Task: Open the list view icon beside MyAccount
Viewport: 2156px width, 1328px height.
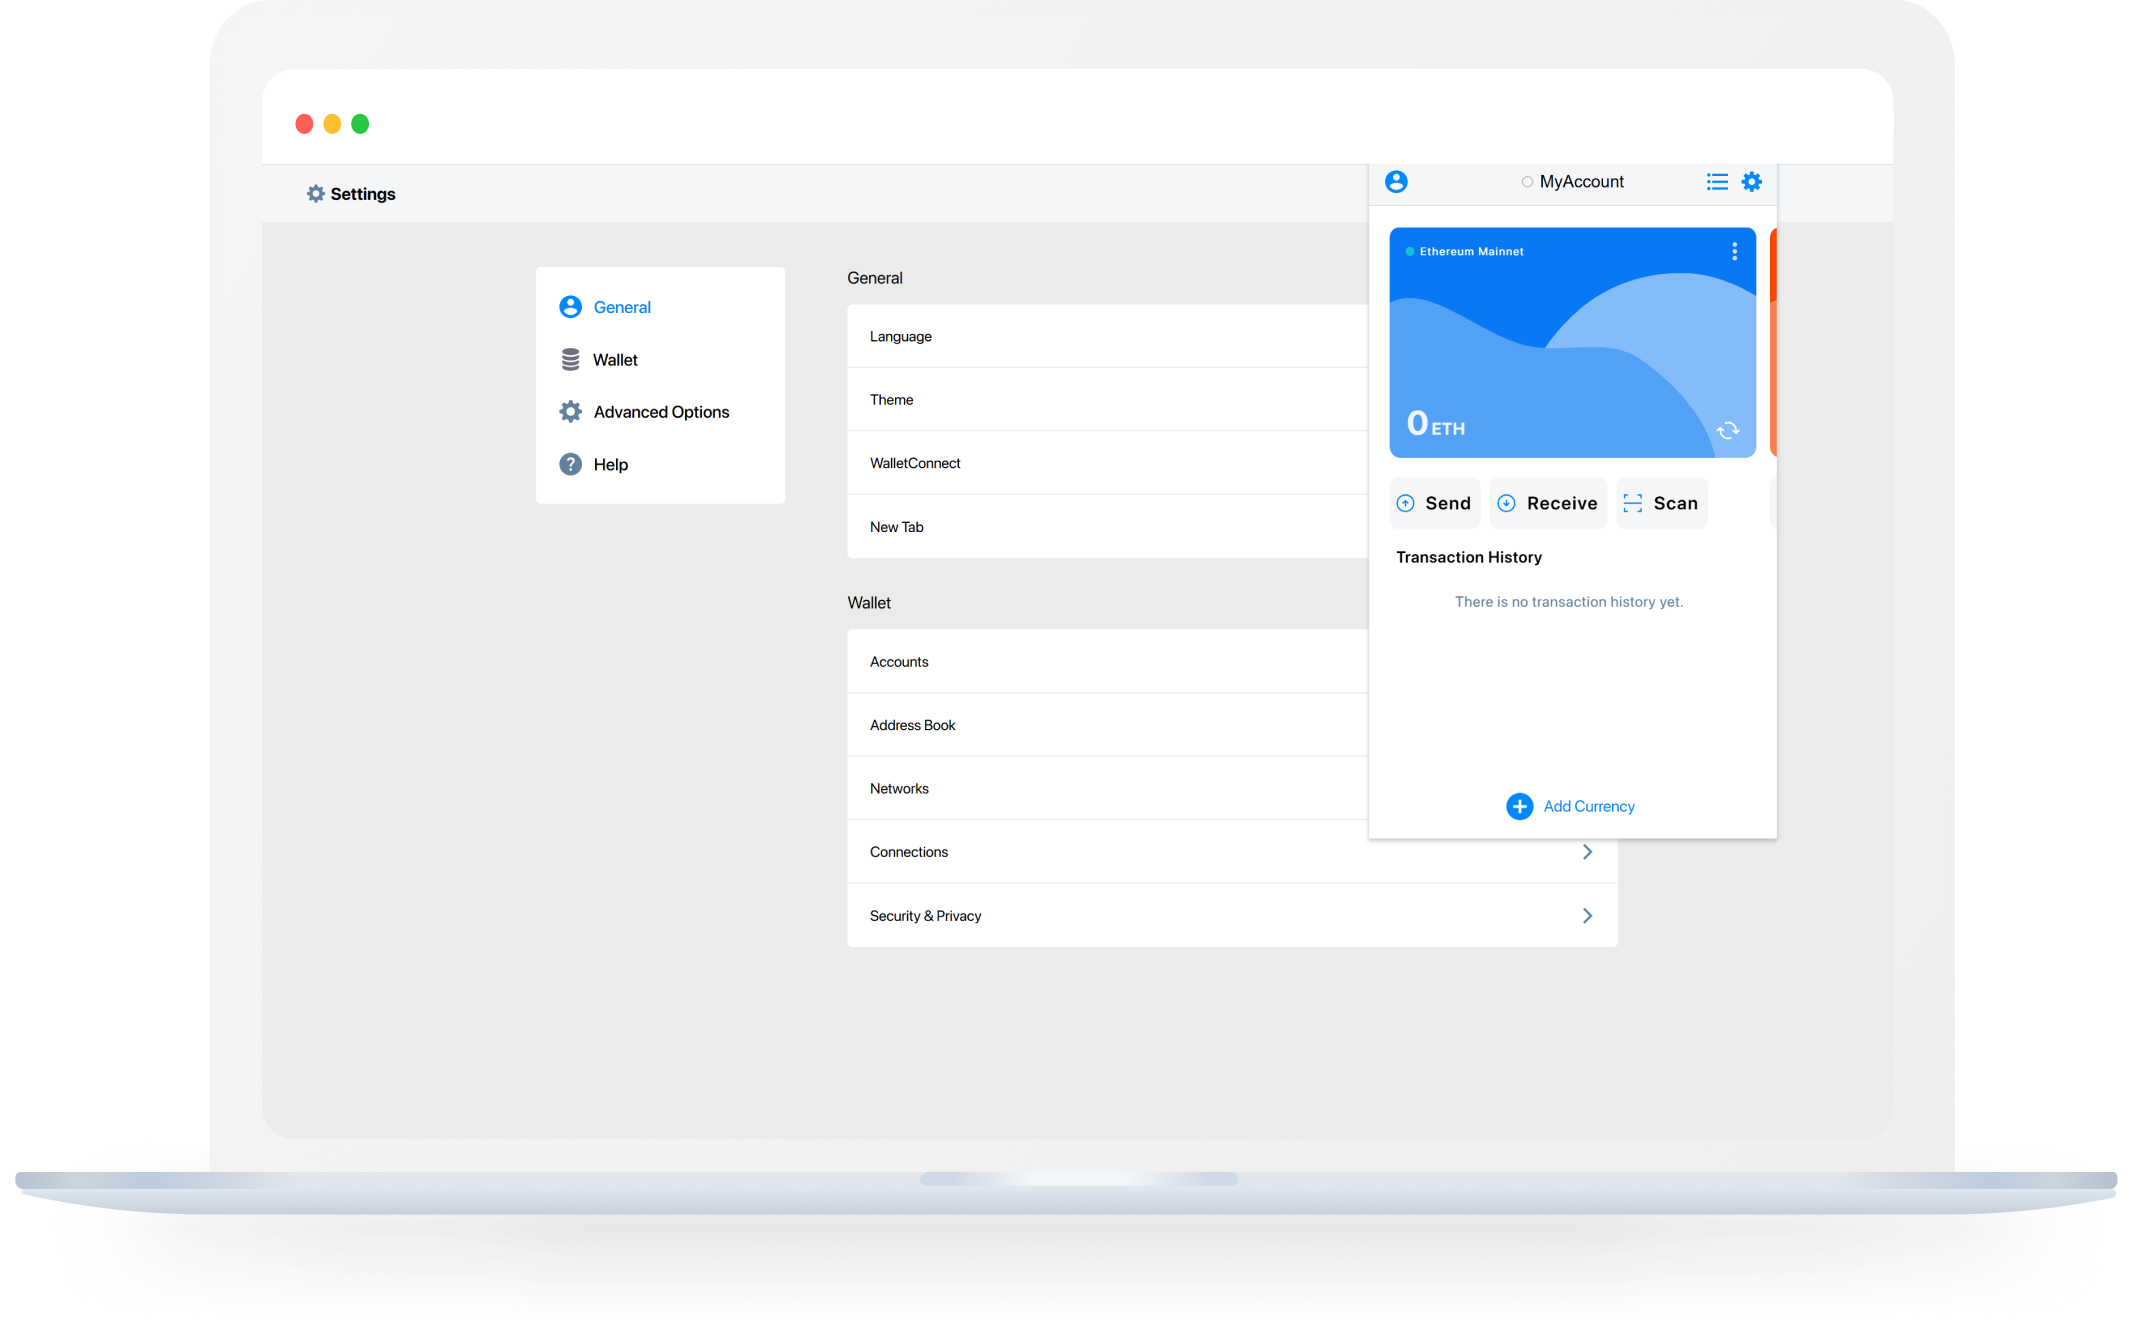Action: click(1716, 181)
